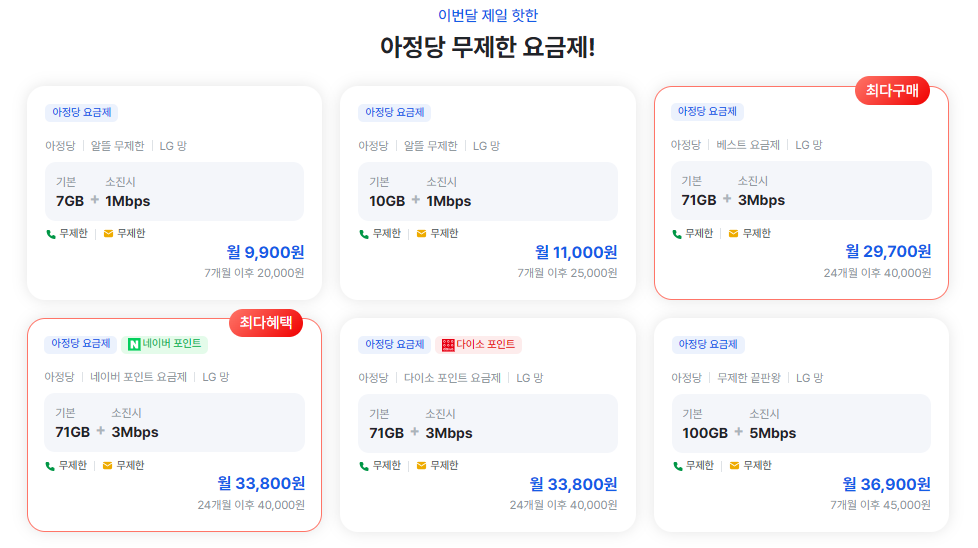978x548 pixels.
Task: Click the 최다혜택 red badge
Action: [266, 323]
